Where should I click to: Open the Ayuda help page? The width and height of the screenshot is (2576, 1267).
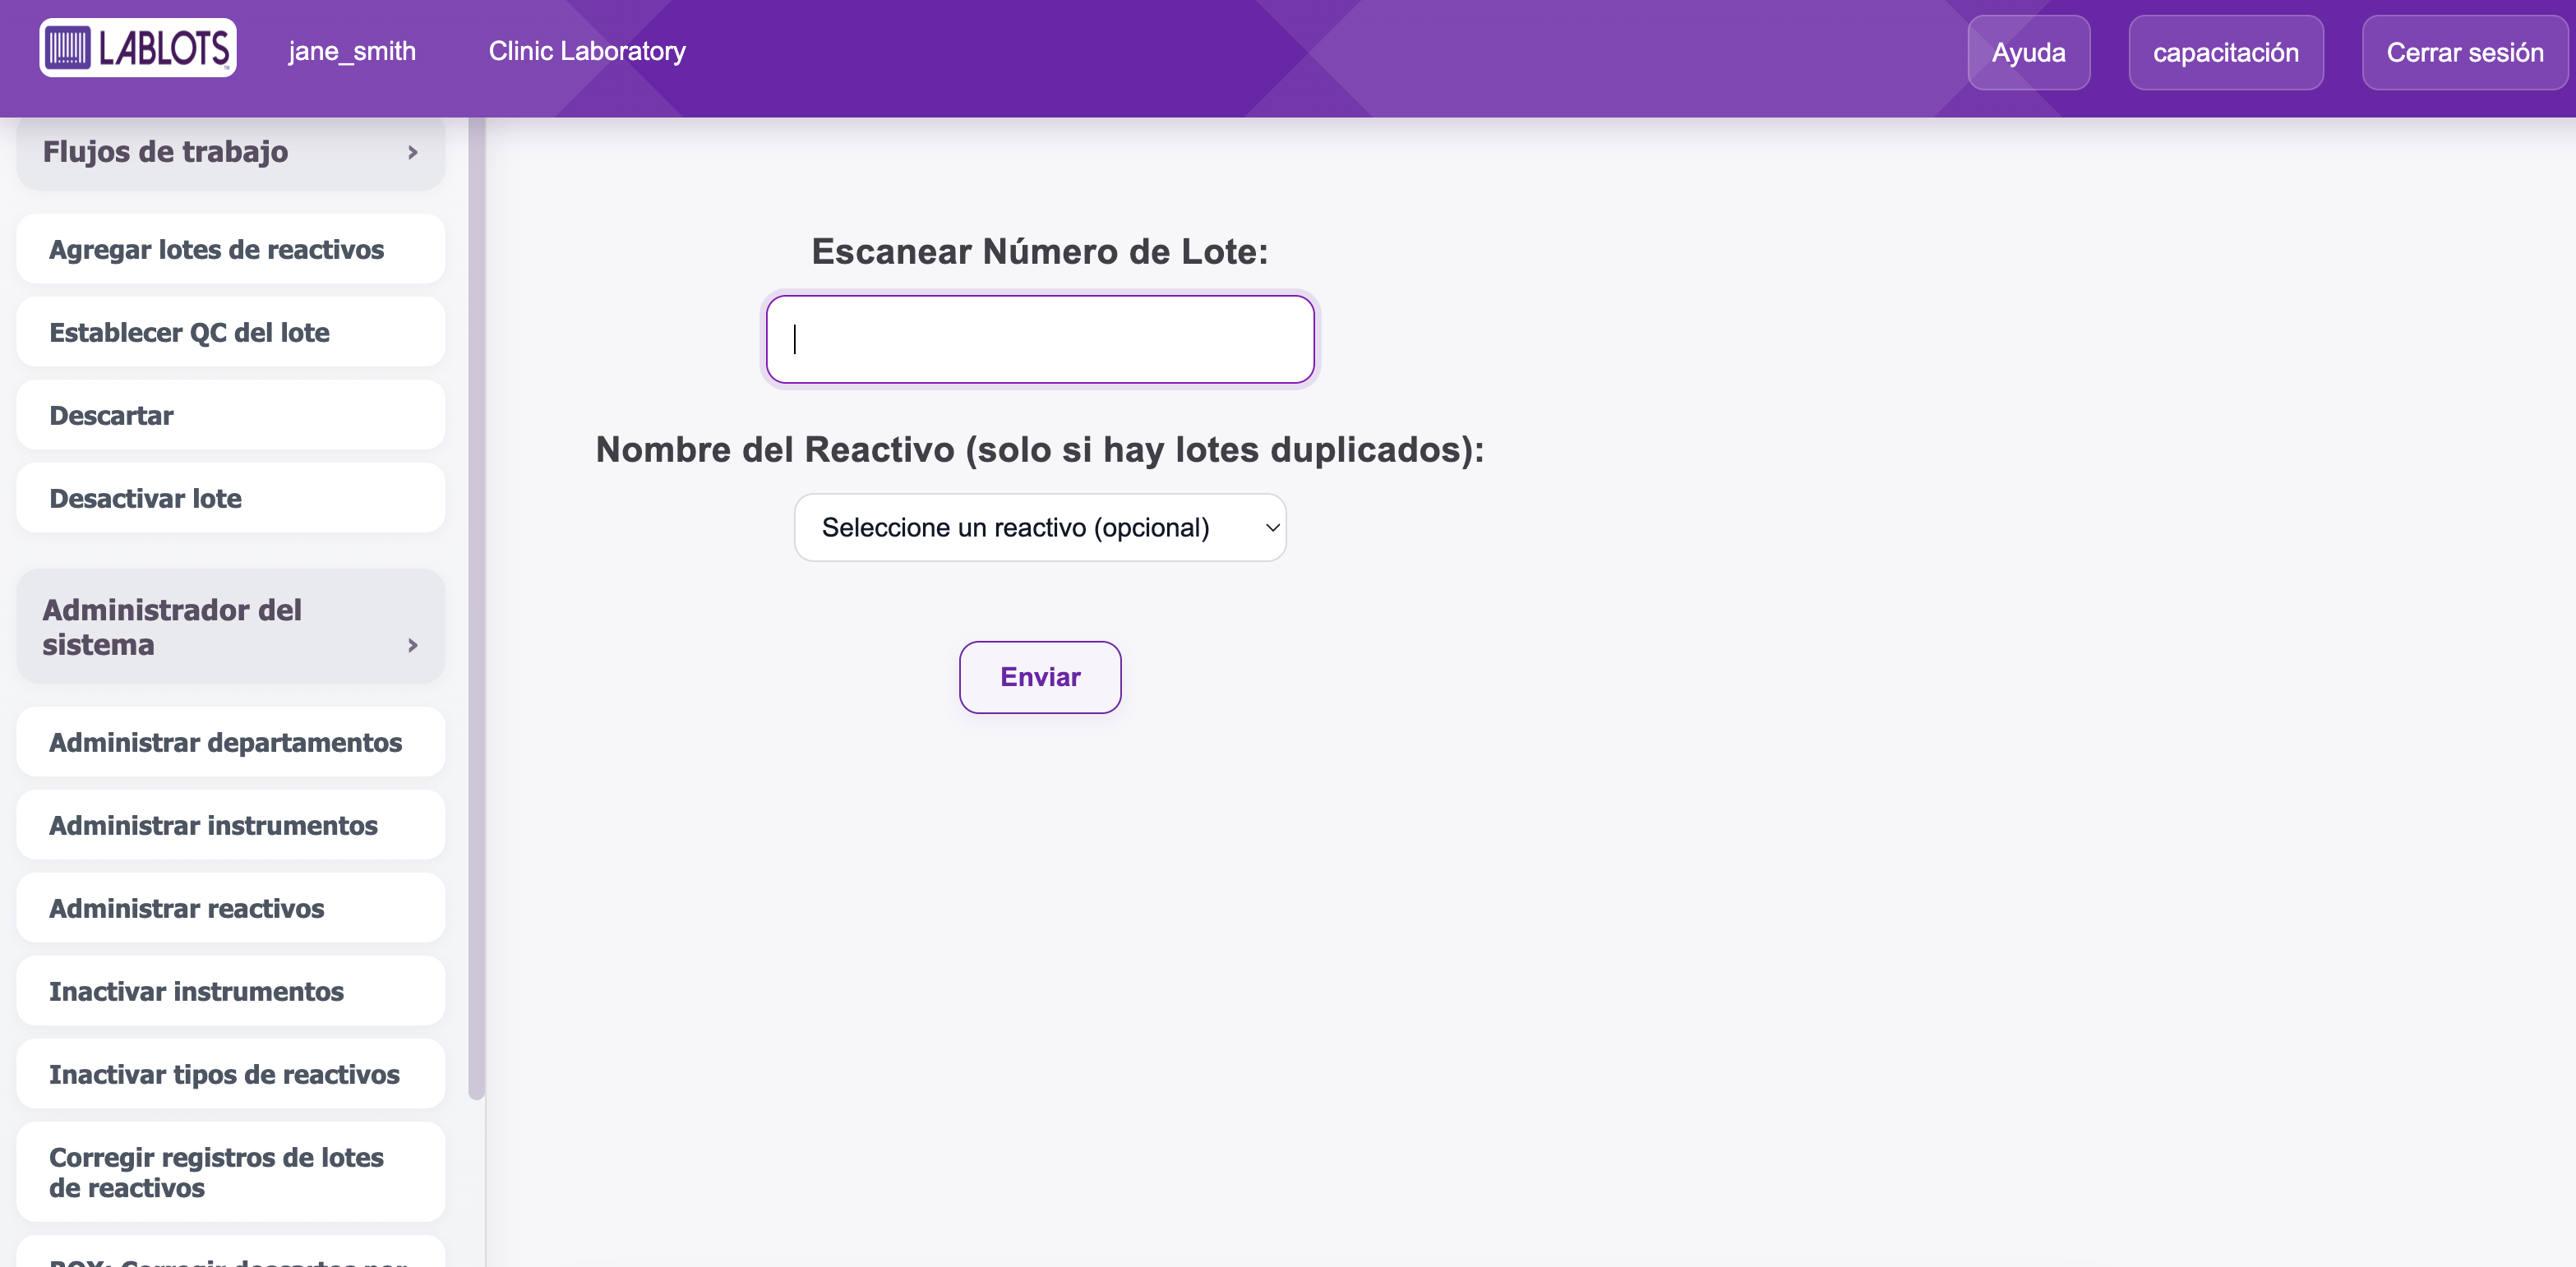2028,53
